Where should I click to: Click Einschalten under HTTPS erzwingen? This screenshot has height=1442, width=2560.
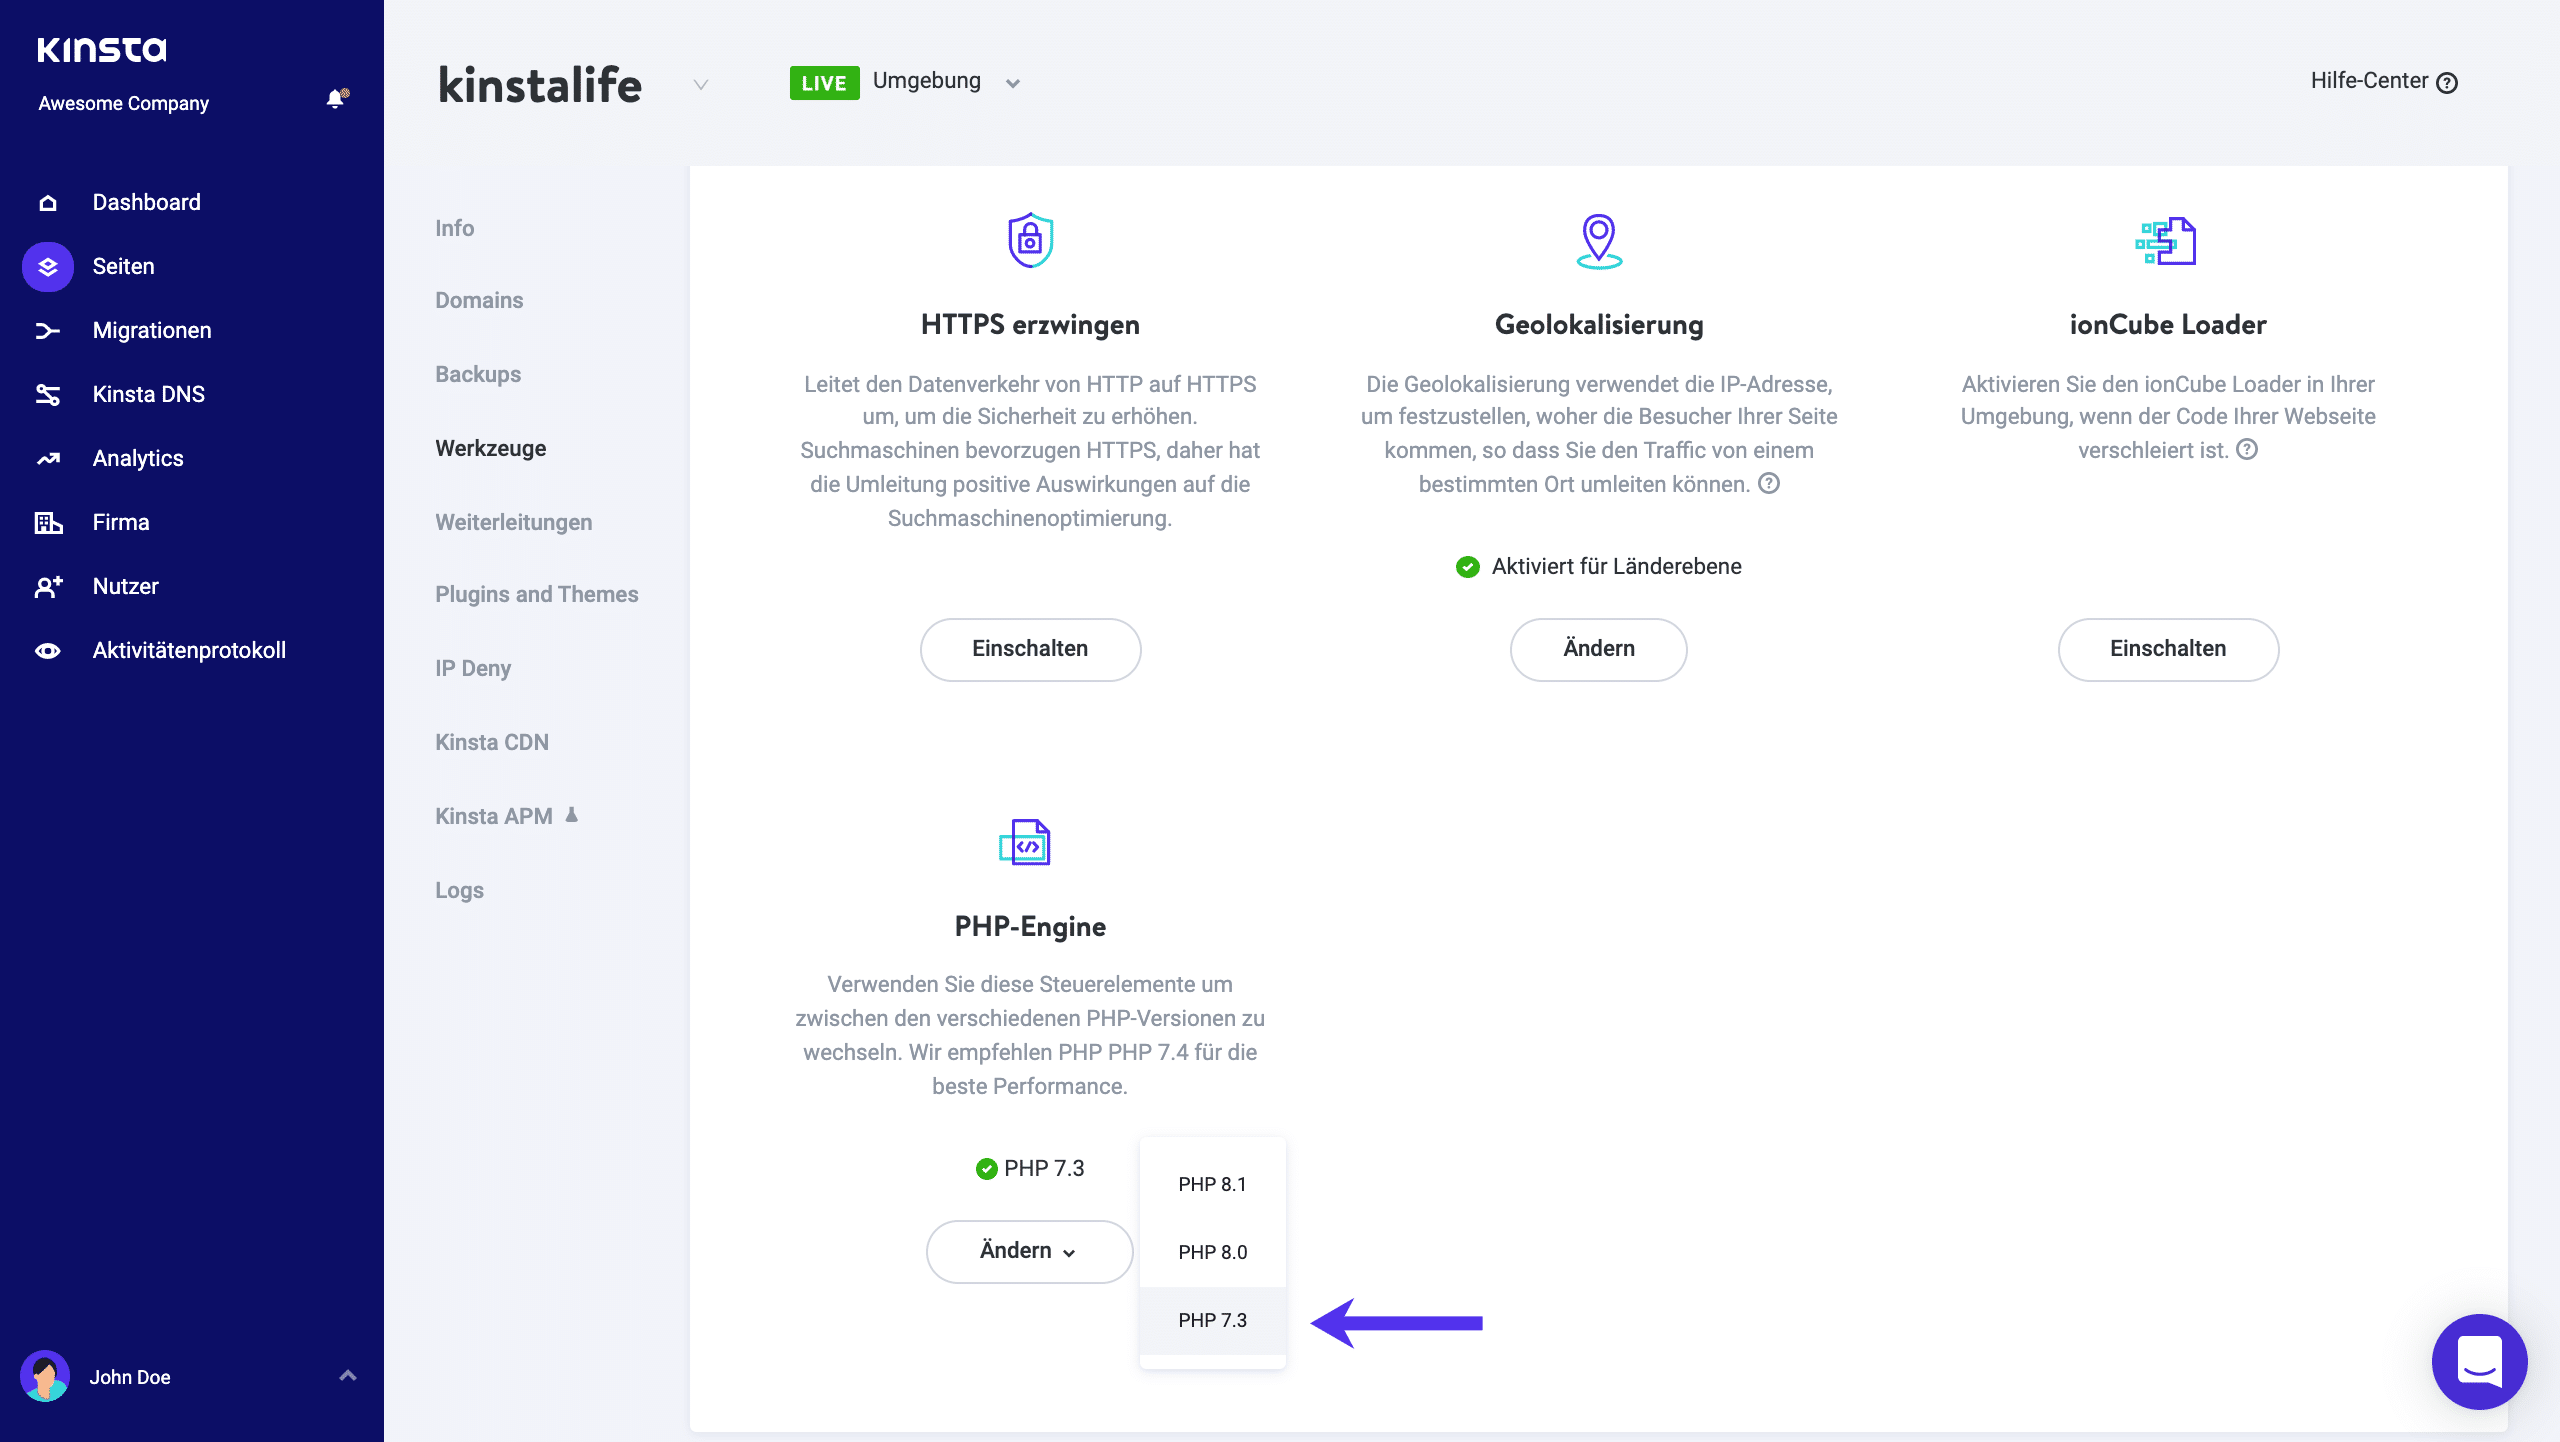point(1030,649)
